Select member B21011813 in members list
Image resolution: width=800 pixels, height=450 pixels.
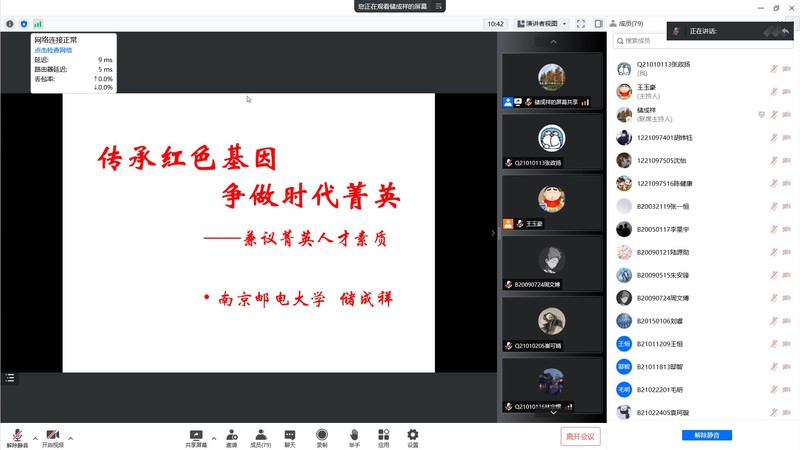[703, 367]
